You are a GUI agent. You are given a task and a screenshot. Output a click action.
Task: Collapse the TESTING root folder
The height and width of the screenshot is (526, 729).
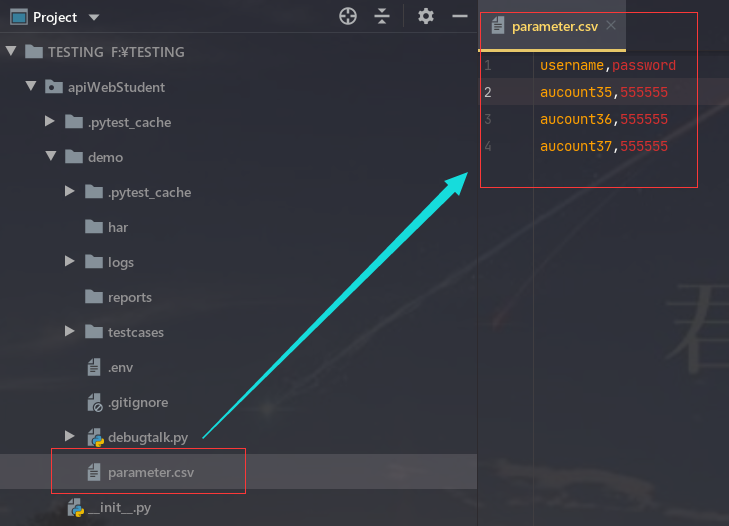(10, 51)
